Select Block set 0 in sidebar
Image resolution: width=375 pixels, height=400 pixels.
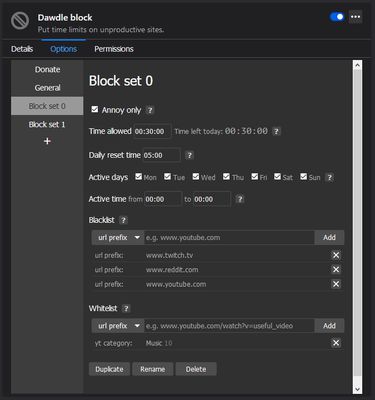click(x=47, y=106)
